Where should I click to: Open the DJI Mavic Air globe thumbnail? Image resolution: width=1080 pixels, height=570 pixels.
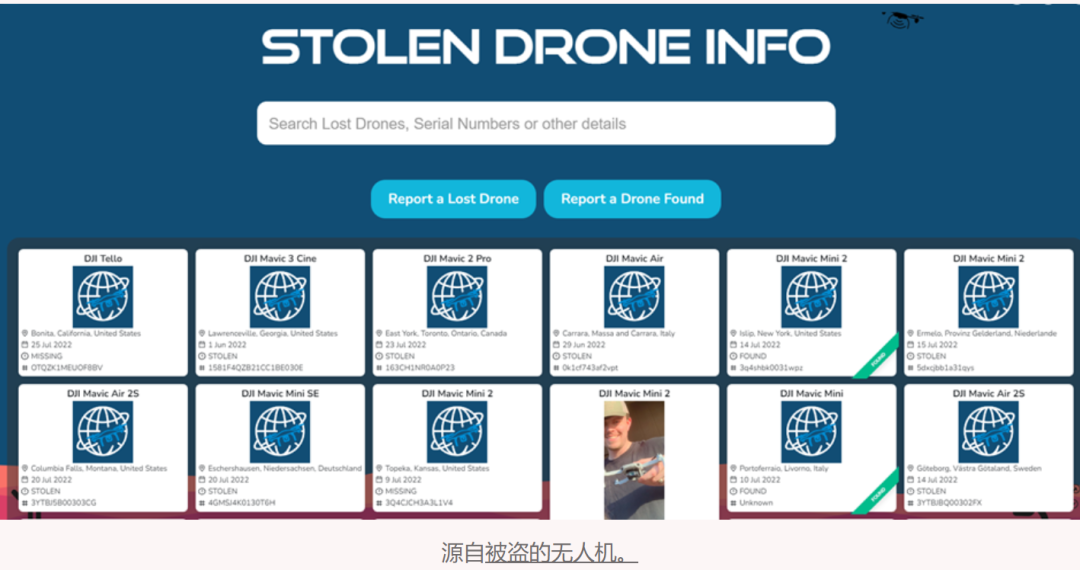(x=634, y=297)
